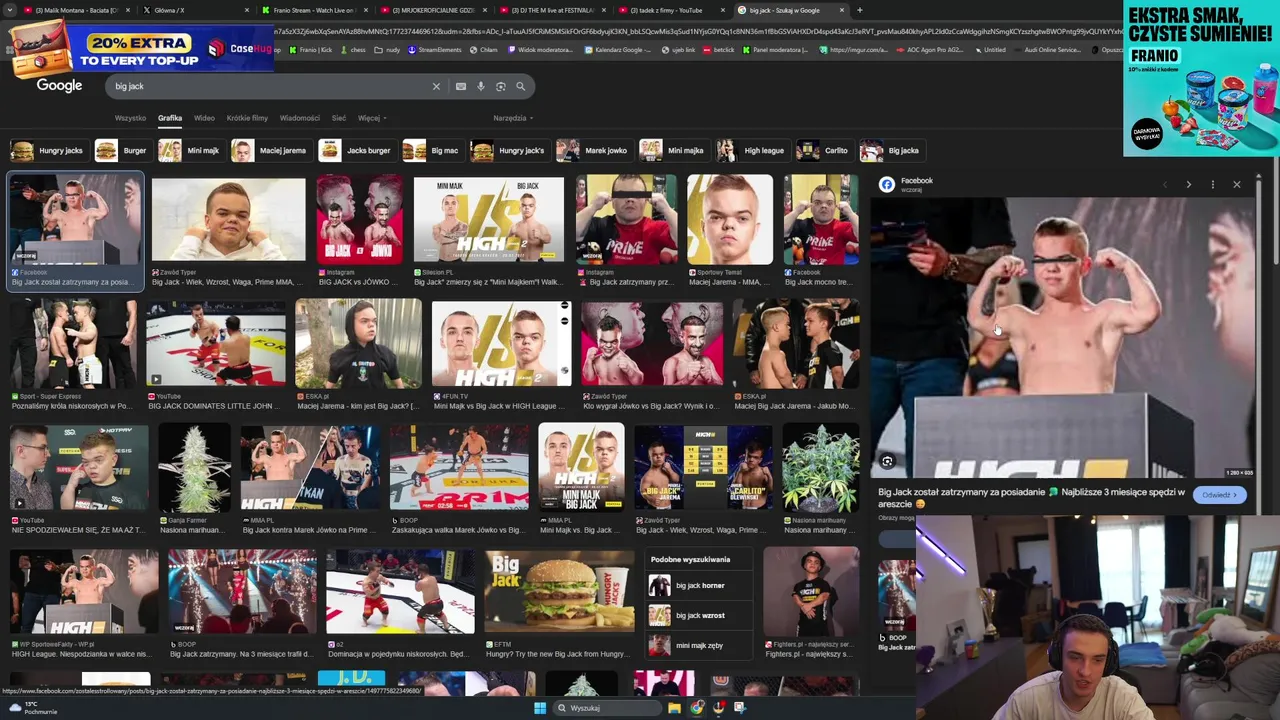The height and width of the screenshot is (720, 1280).
Task: Open the Snipping tool taskbar icon
Action: 740,708
